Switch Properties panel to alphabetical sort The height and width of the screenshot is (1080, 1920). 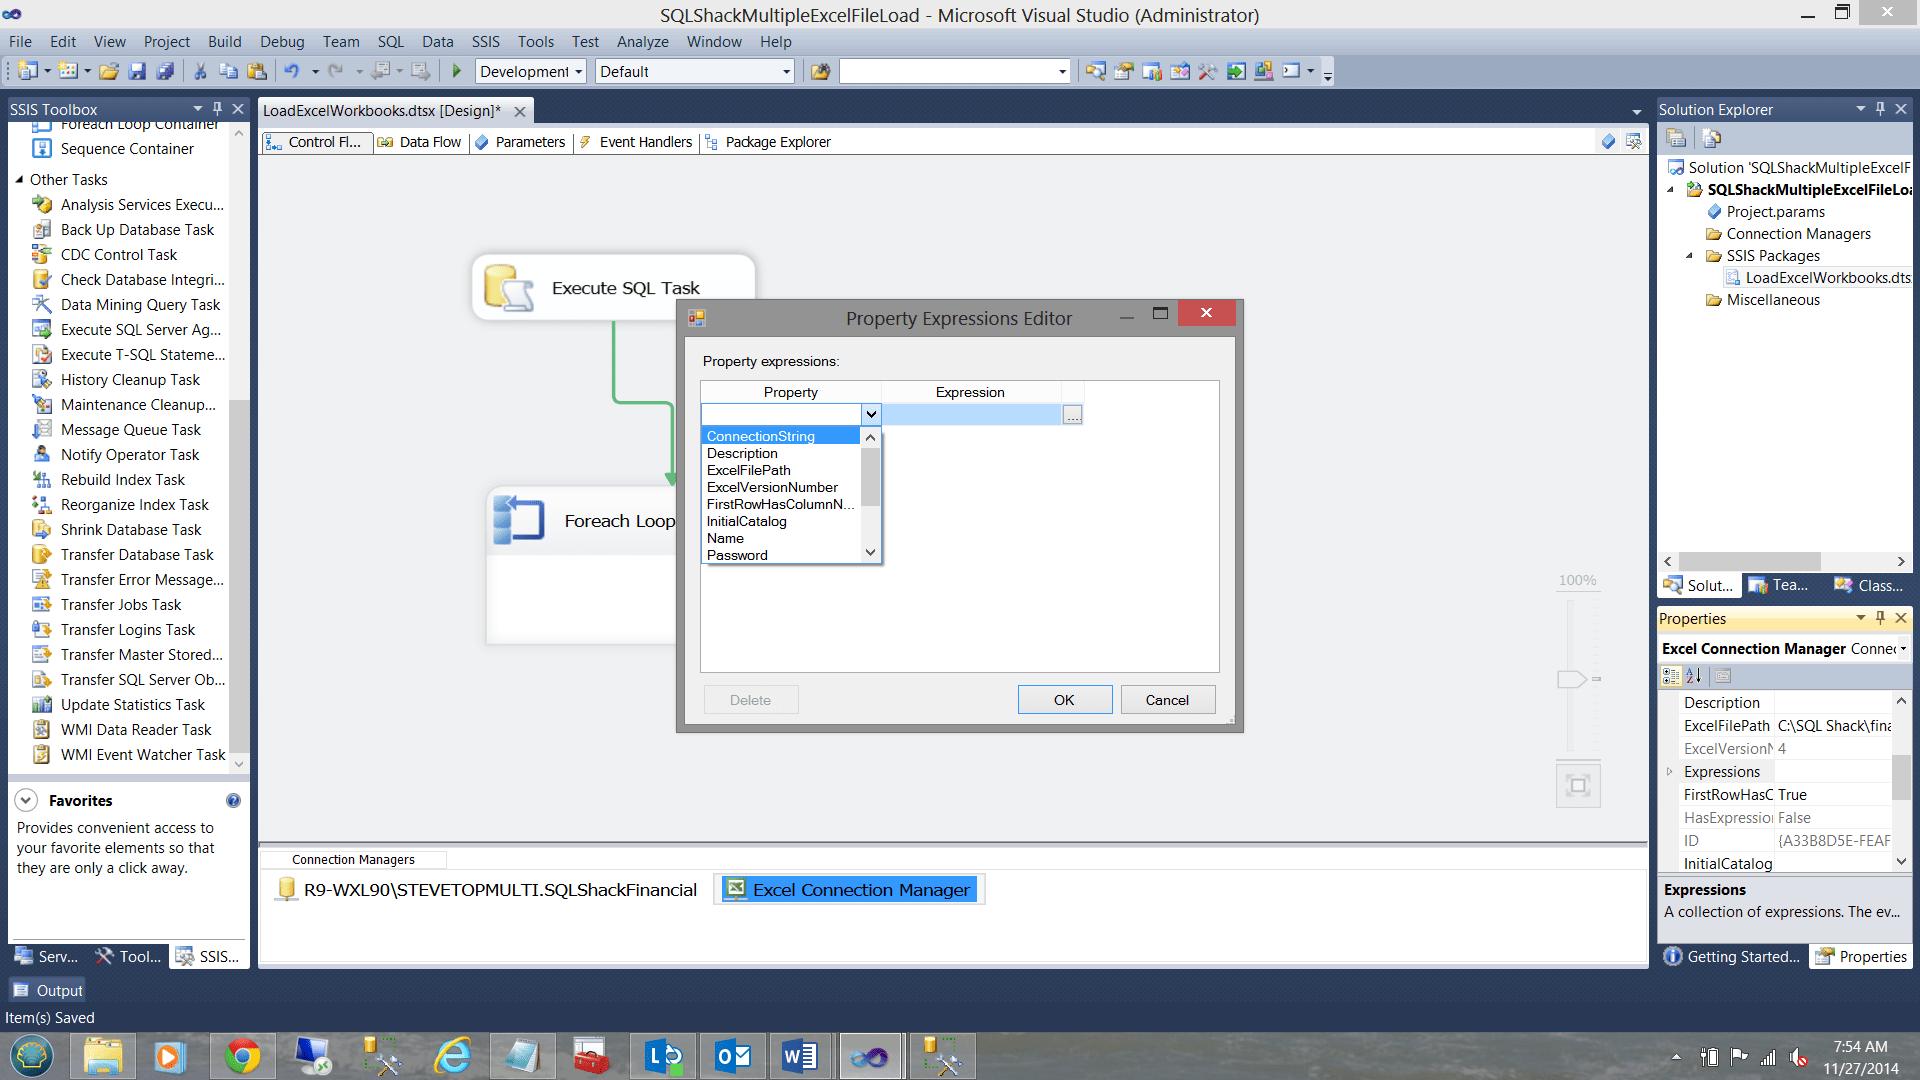pyautogui.click(x=1693, y=676)
